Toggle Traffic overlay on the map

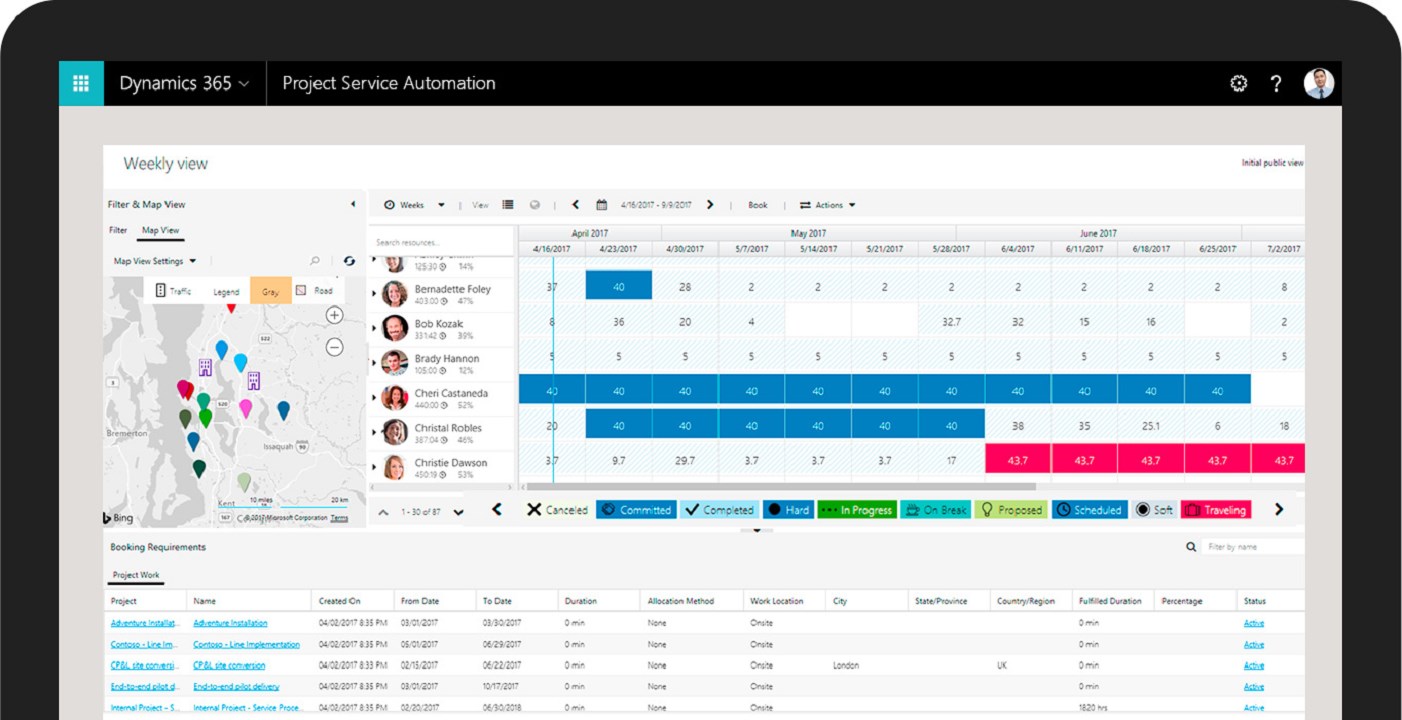point(172,291)
